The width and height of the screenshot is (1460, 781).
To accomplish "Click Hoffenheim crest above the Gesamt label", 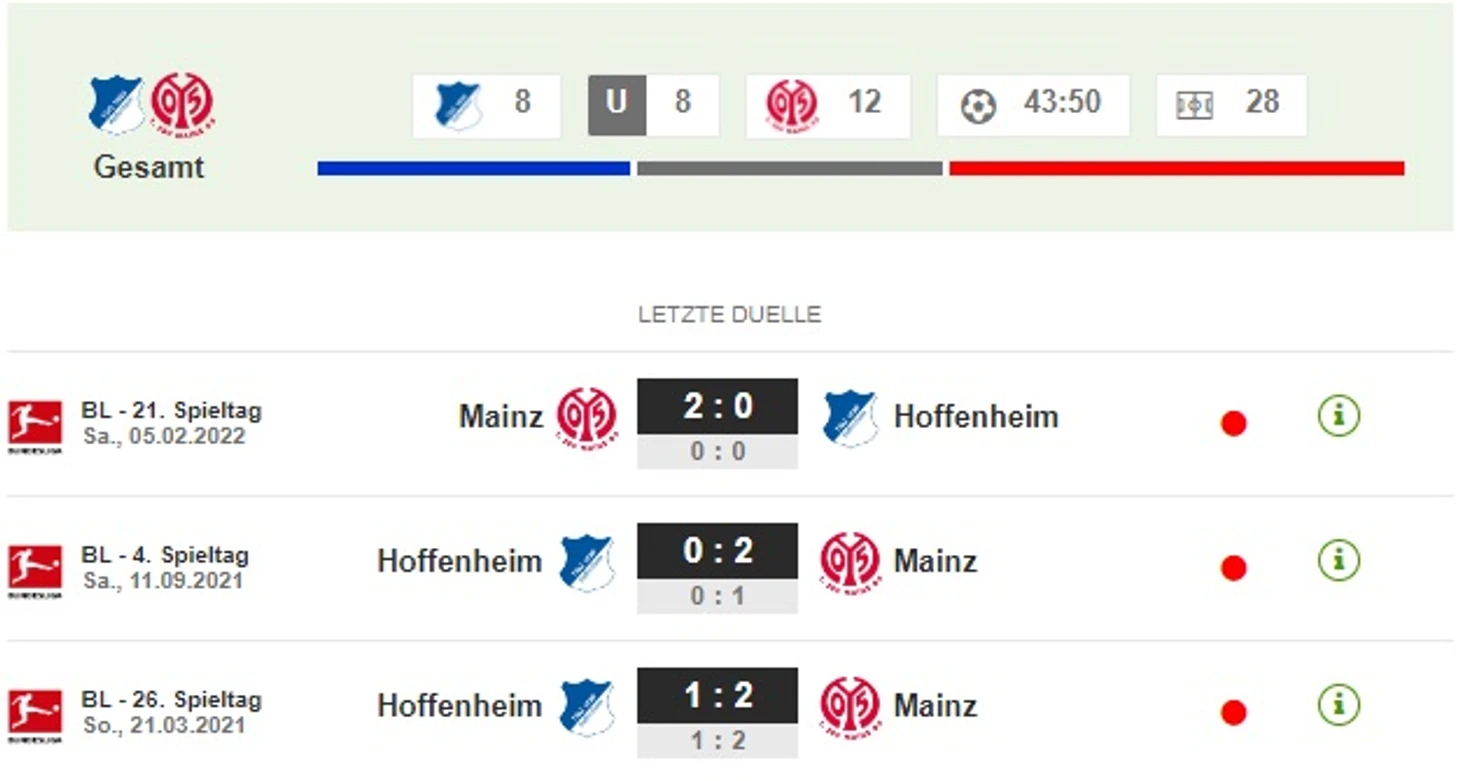I will coord(116,104).
